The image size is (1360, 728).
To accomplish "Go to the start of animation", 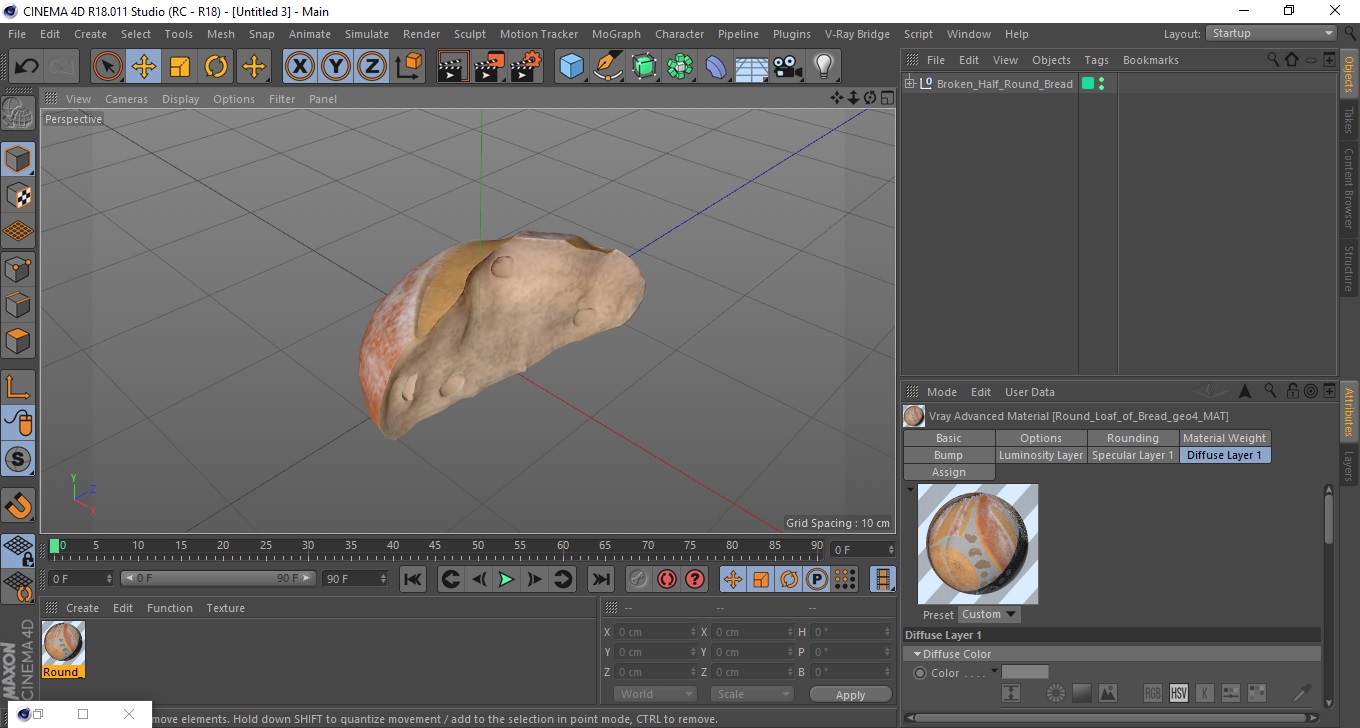I will tap(413, 579).
